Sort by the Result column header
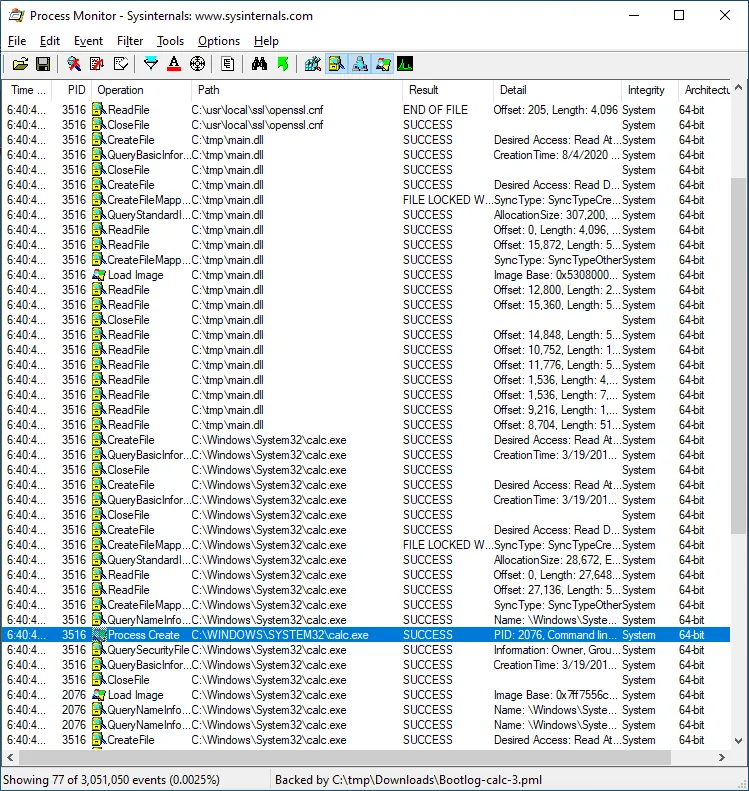The width and height of the screenshot is (749, 791). pos(448,90)
